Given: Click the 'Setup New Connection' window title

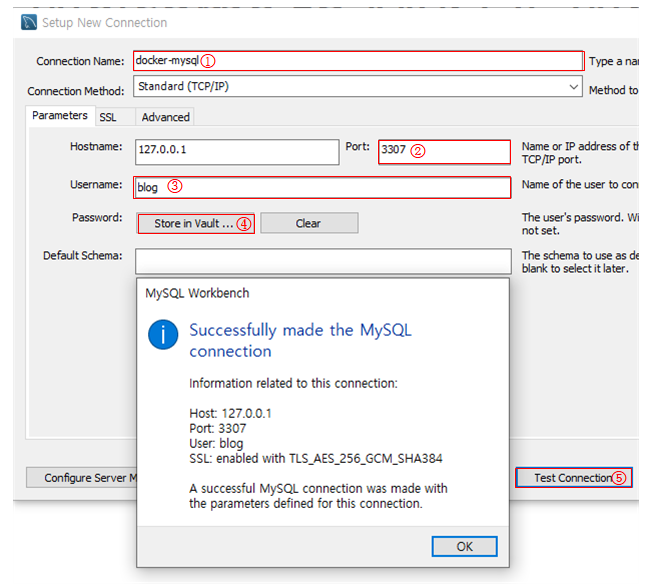Looking at the screenshot, I should click(x=105, y=23).
